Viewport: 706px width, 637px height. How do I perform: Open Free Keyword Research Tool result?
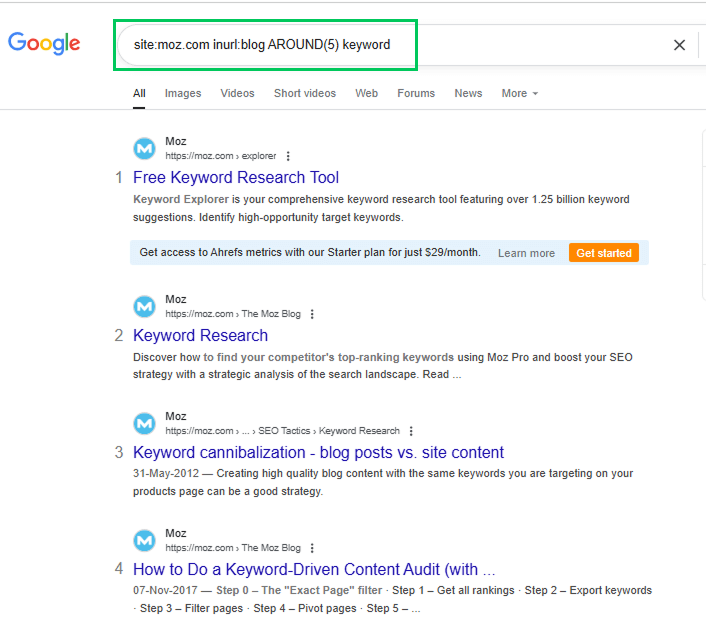[x=236, y=177]
